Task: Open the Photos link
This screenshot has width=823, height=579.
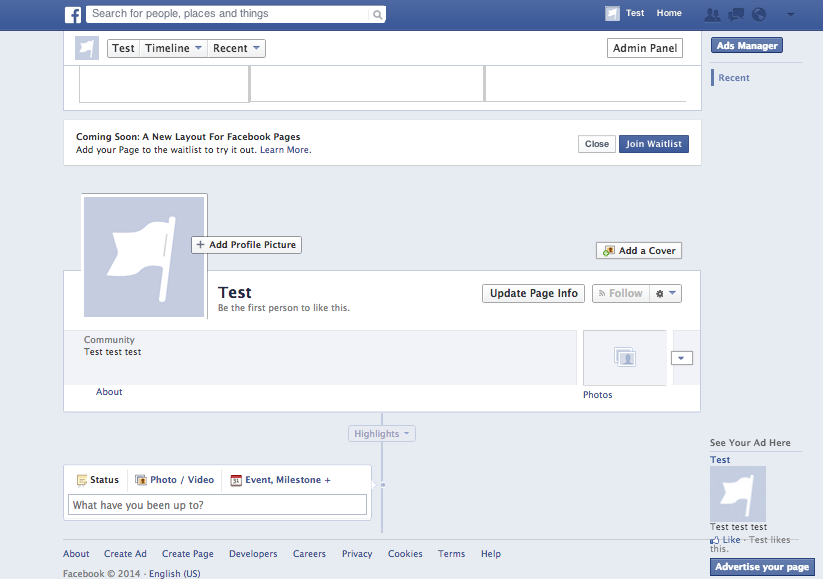Action: click(597, 395)
